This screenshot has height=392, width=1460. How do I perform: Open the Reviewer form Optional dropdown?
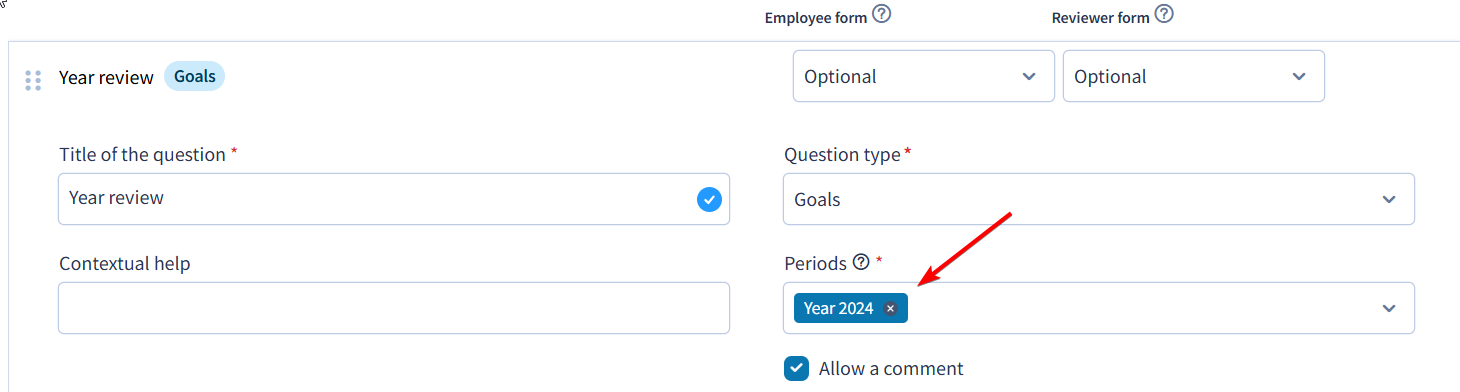[1194, 76]
